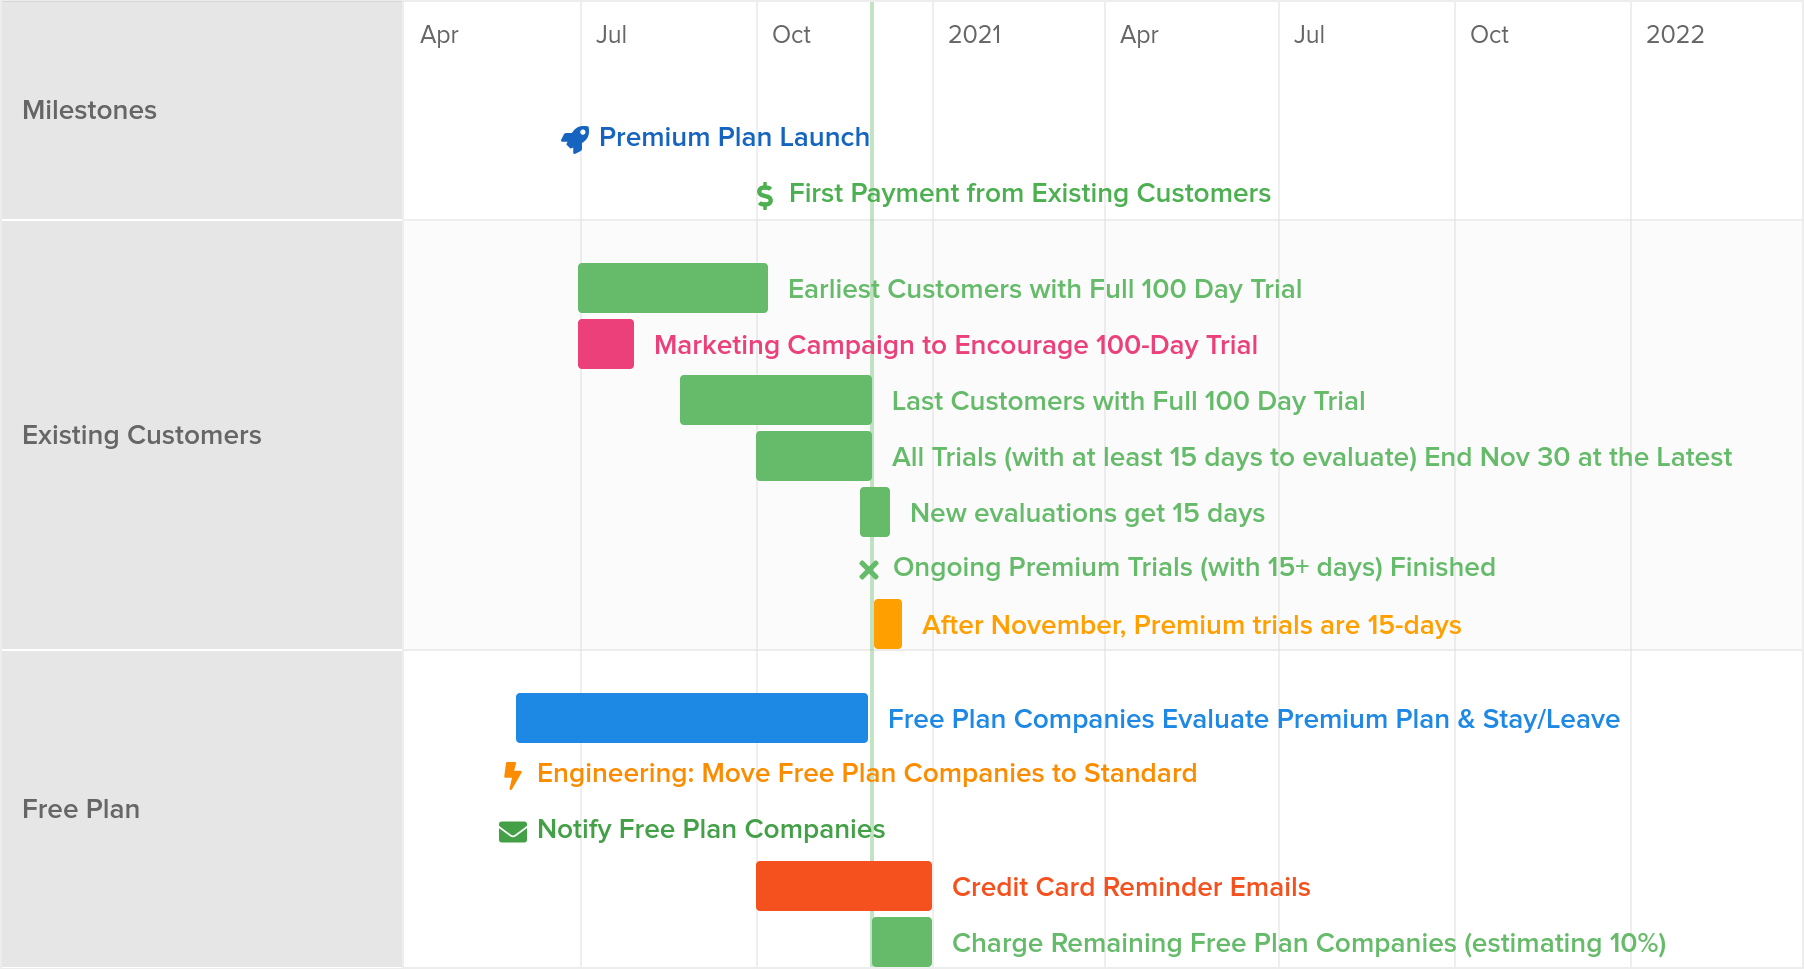Viewport: 1804px width, 969px height.
Task: Select the blue Free Plan Companies Evaluate bar
Action: point(692,718)
